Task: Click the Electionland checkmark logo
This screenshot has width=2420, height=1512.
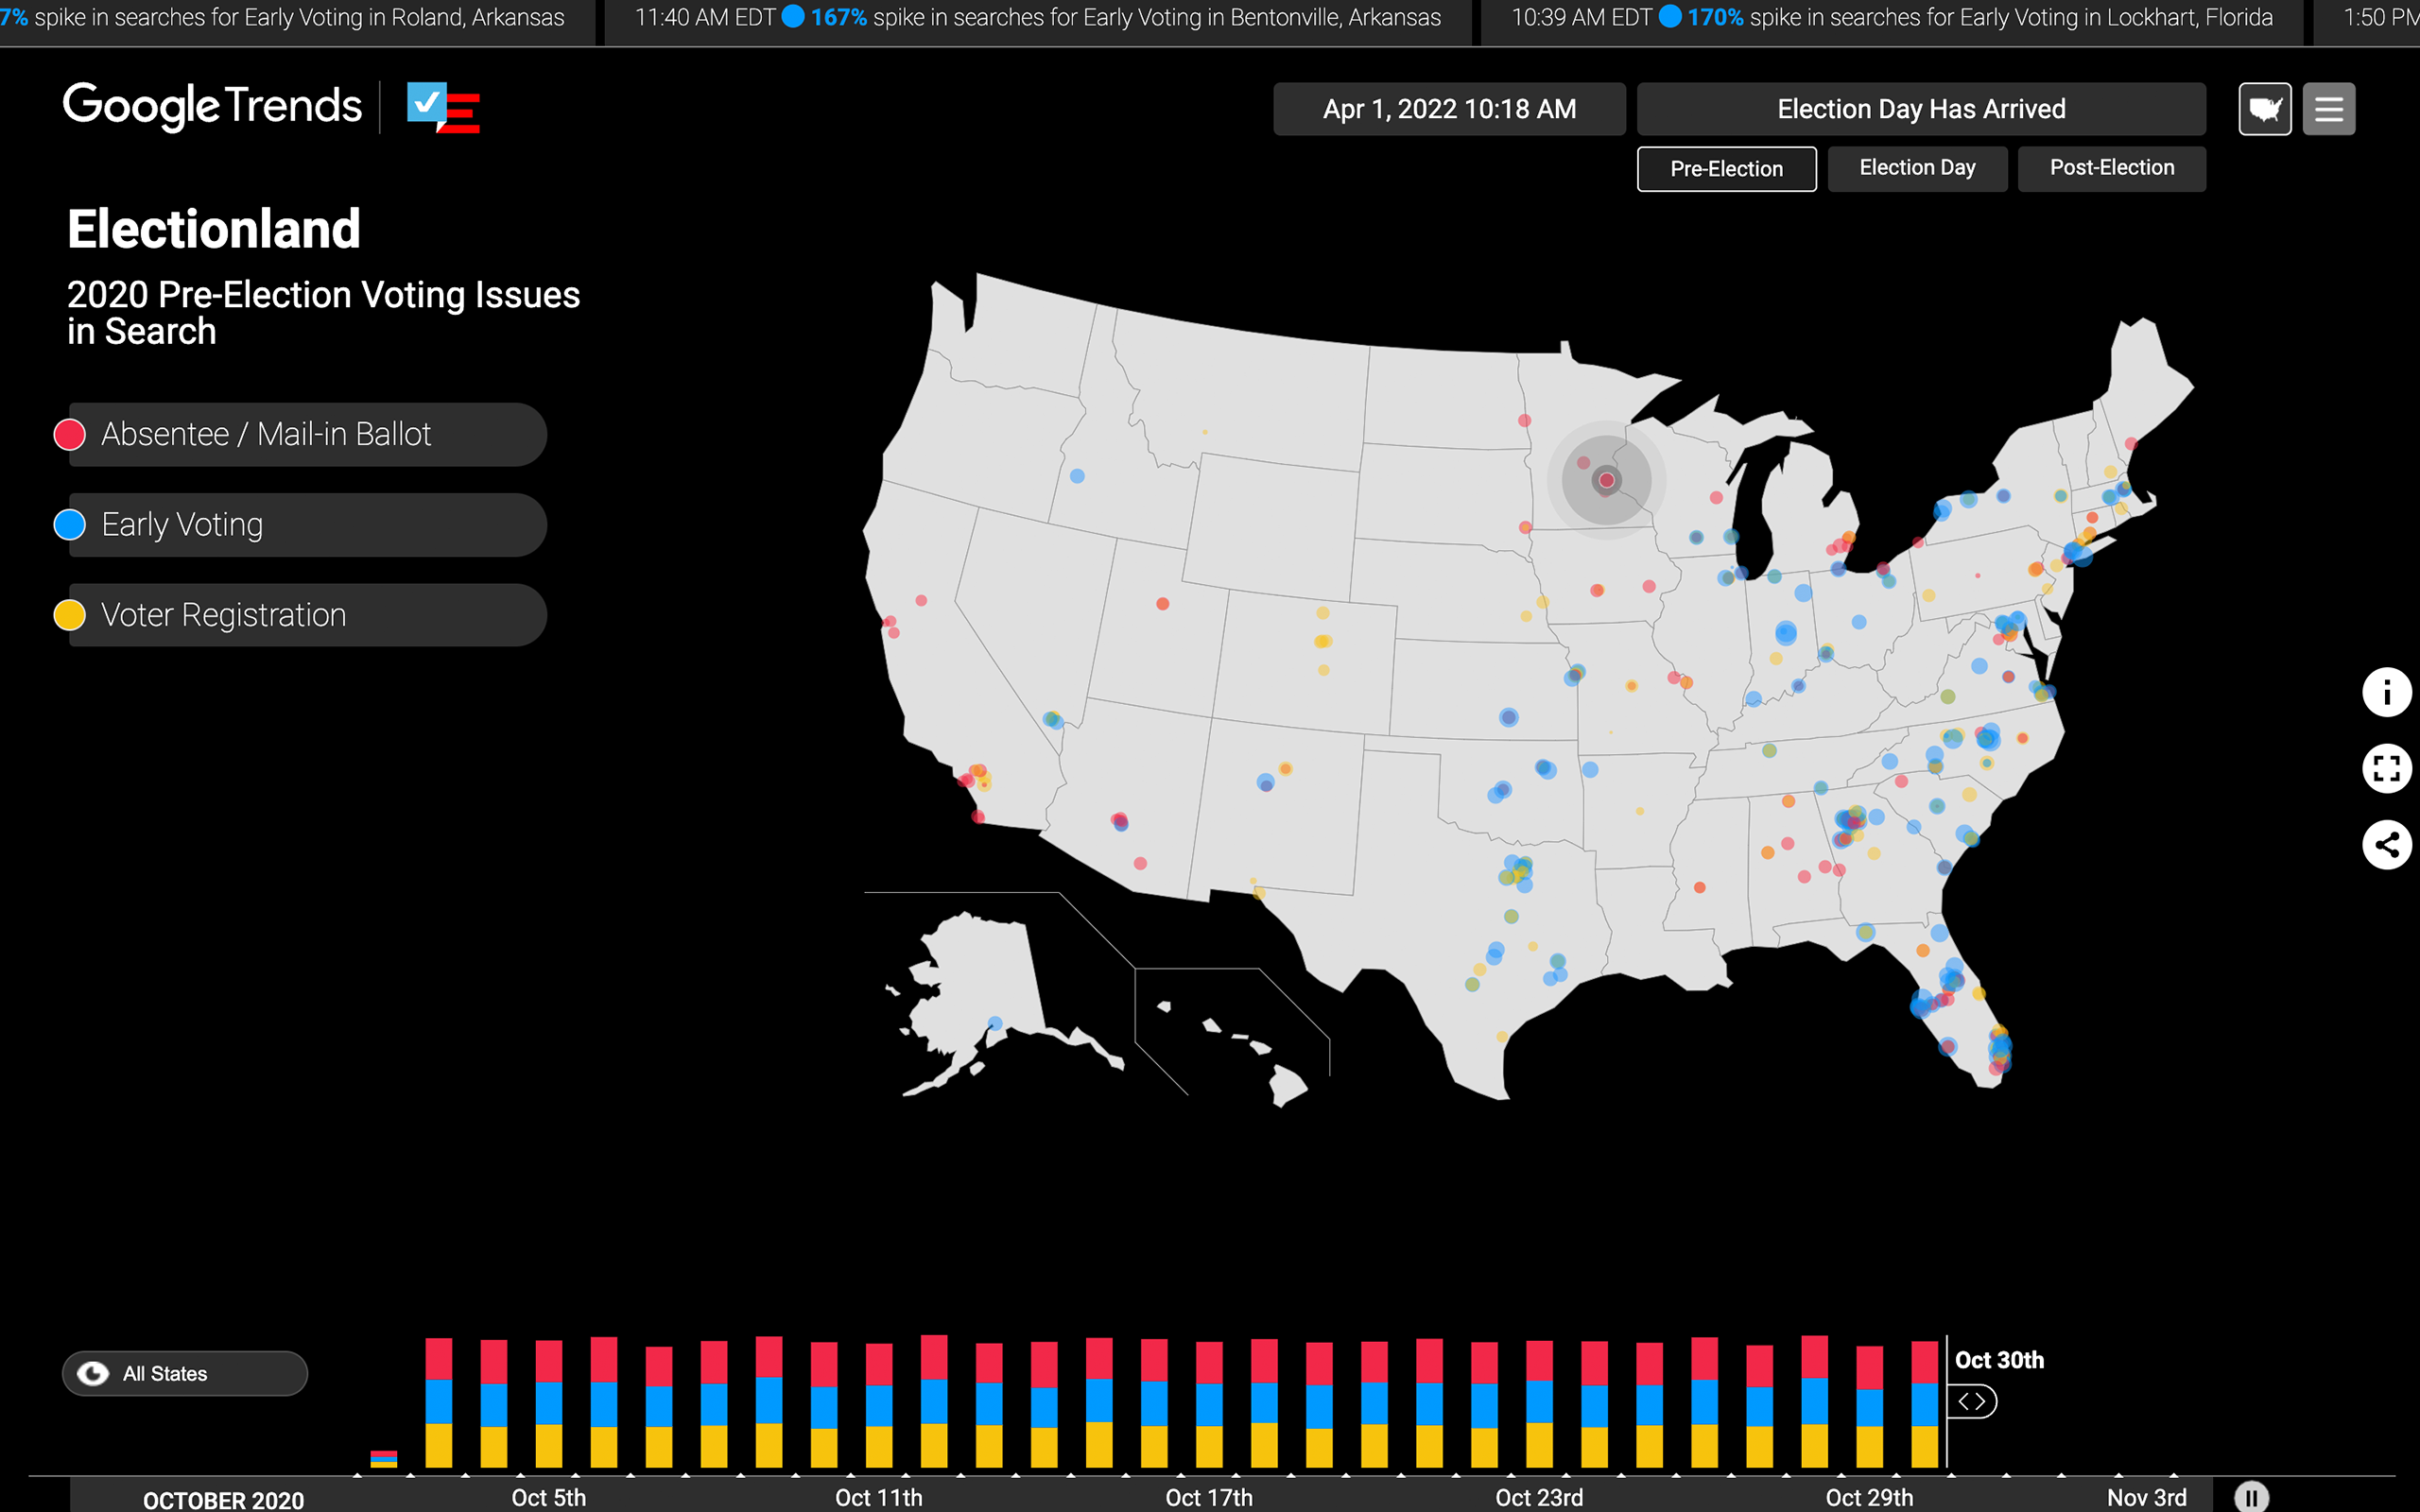Action: pos(443,107)
